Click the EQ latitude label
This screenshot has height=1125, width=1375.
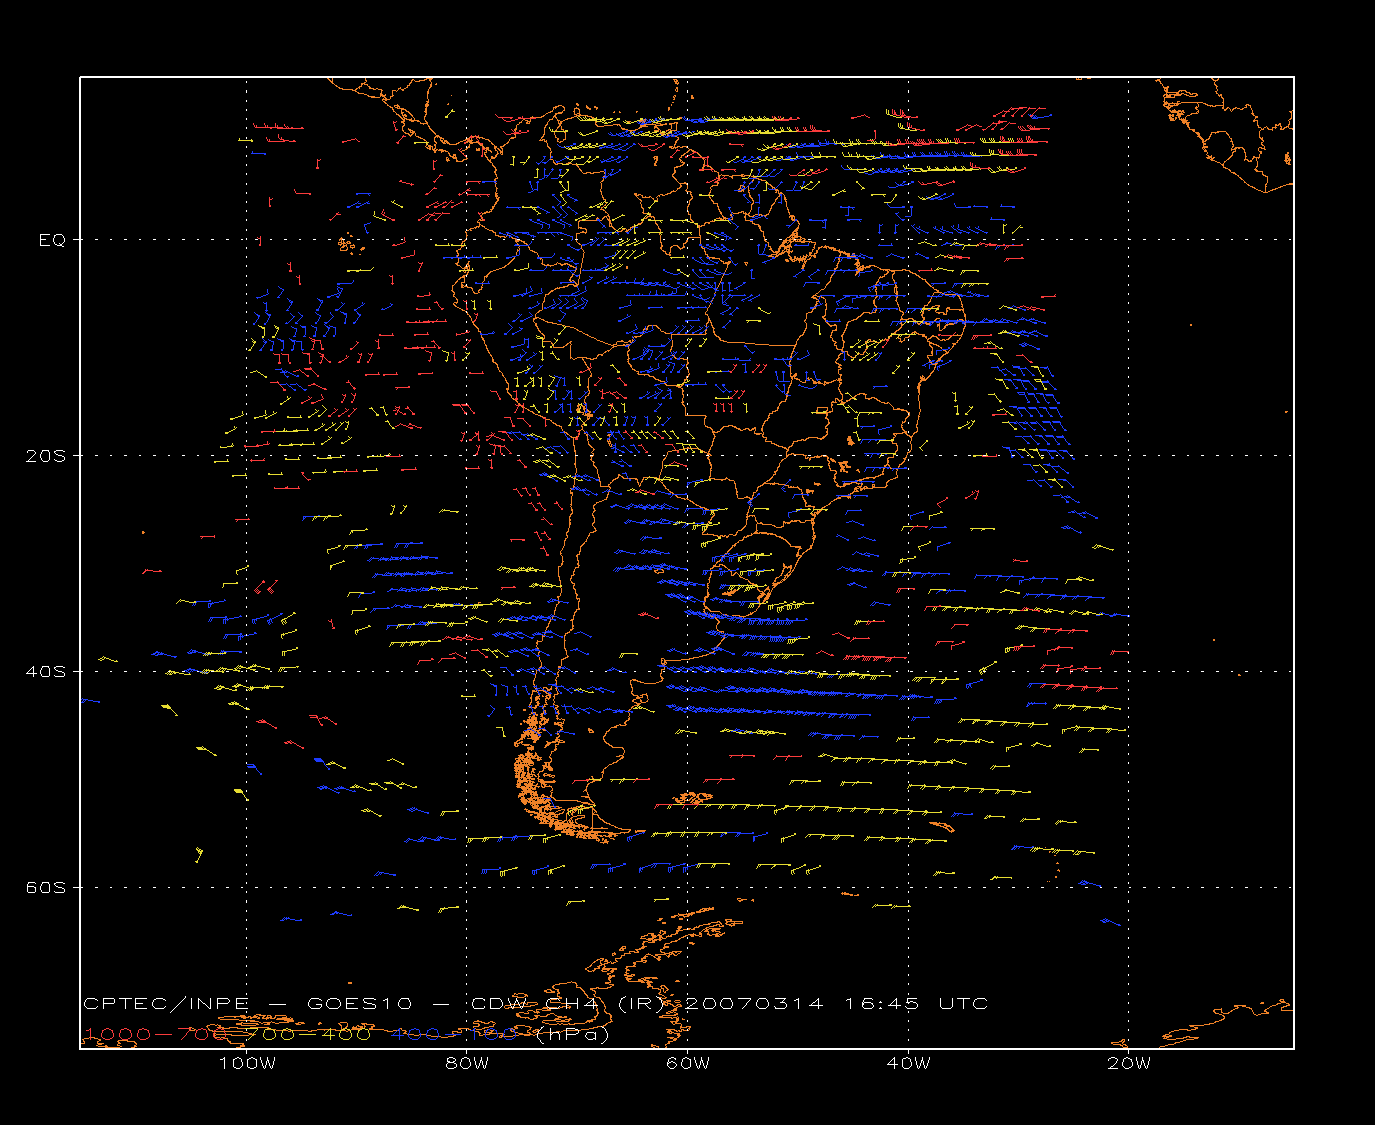pyautogui.click(x=51, y=240)
